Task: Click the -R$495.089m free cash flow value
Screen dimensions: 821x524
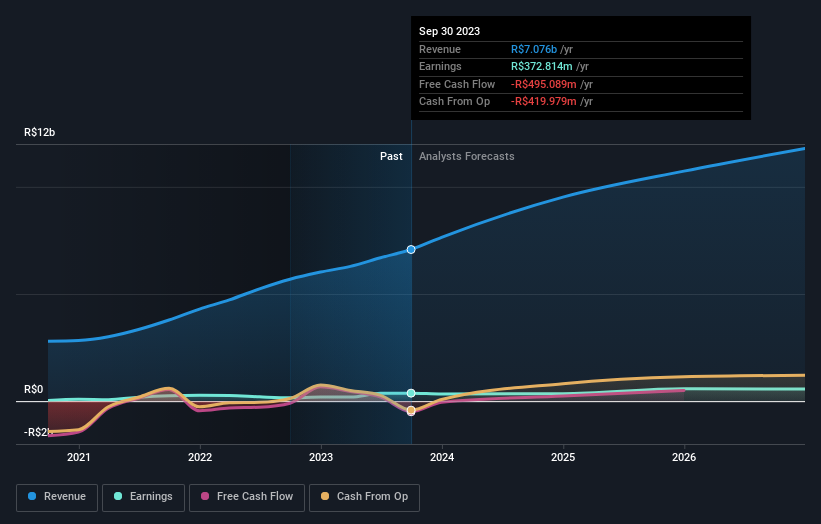Action: click(543, 84)
